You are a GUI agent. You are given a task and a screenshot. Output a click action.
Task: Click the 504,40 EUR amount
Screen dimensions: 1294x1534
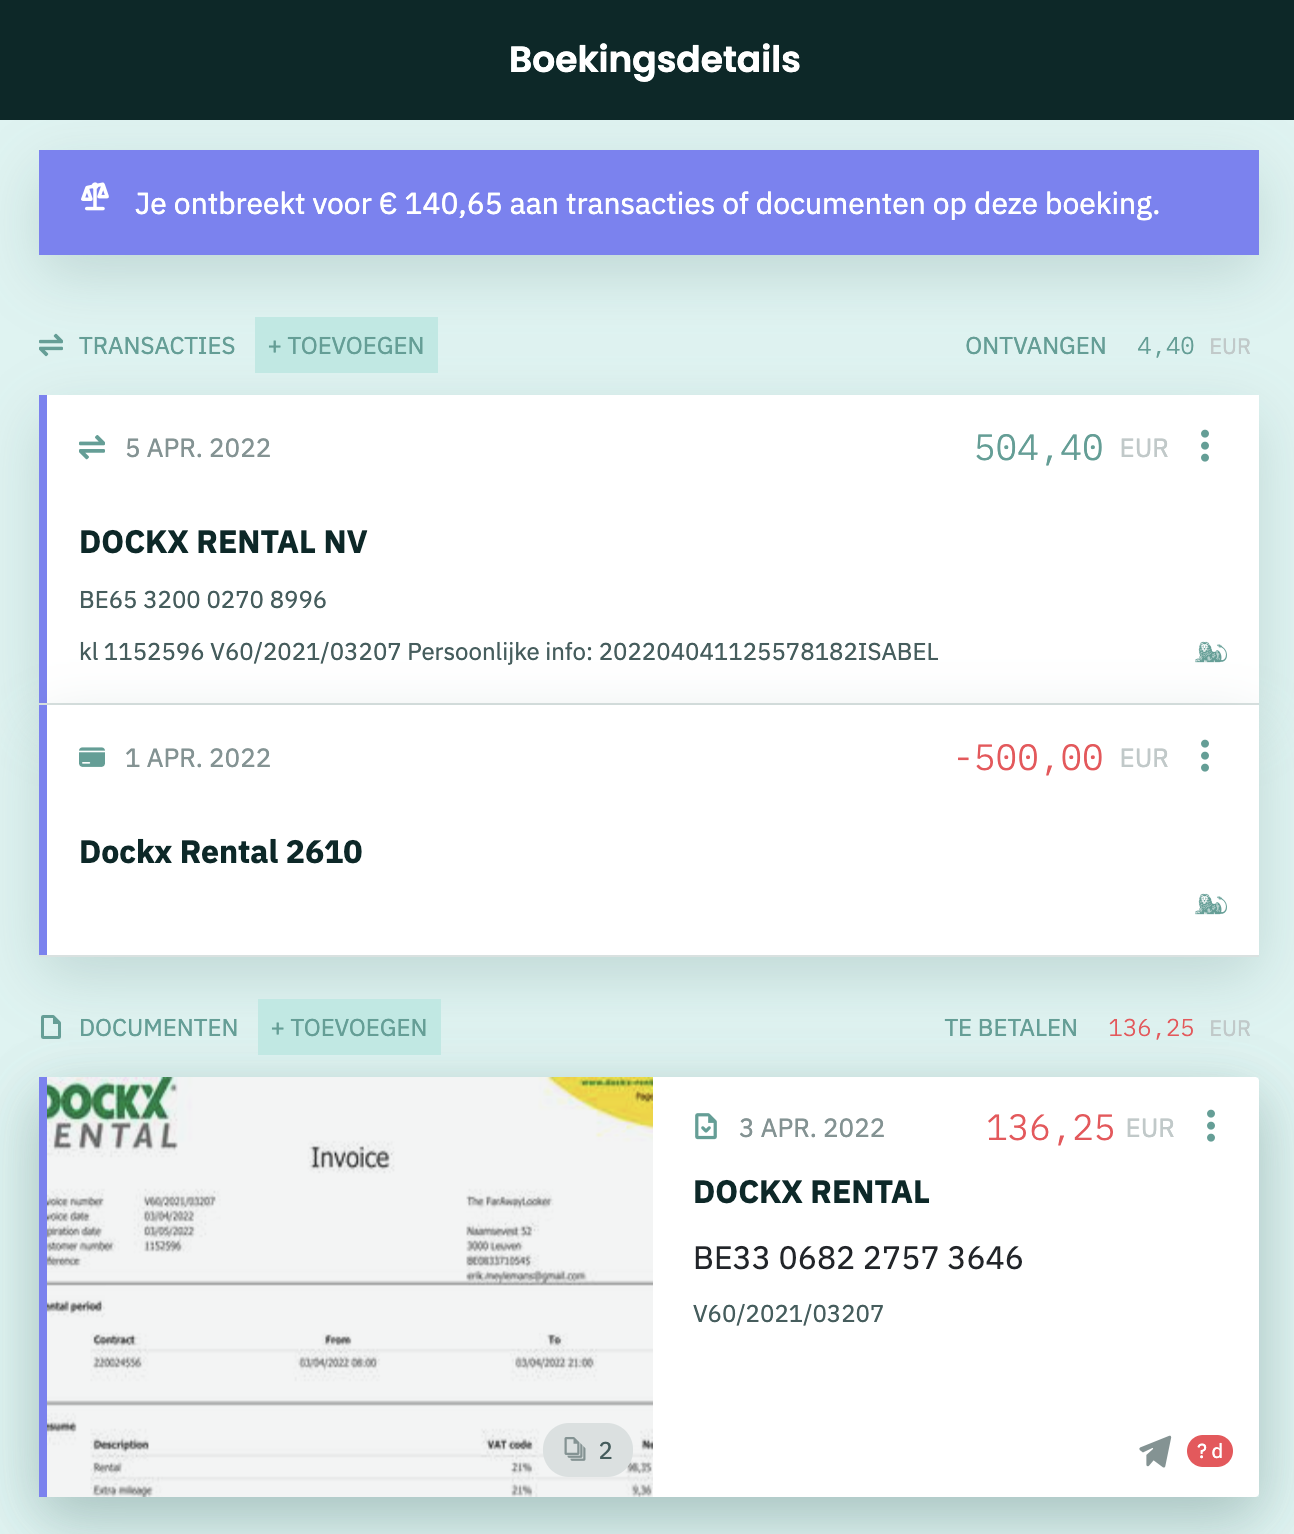pos(1072,447)
